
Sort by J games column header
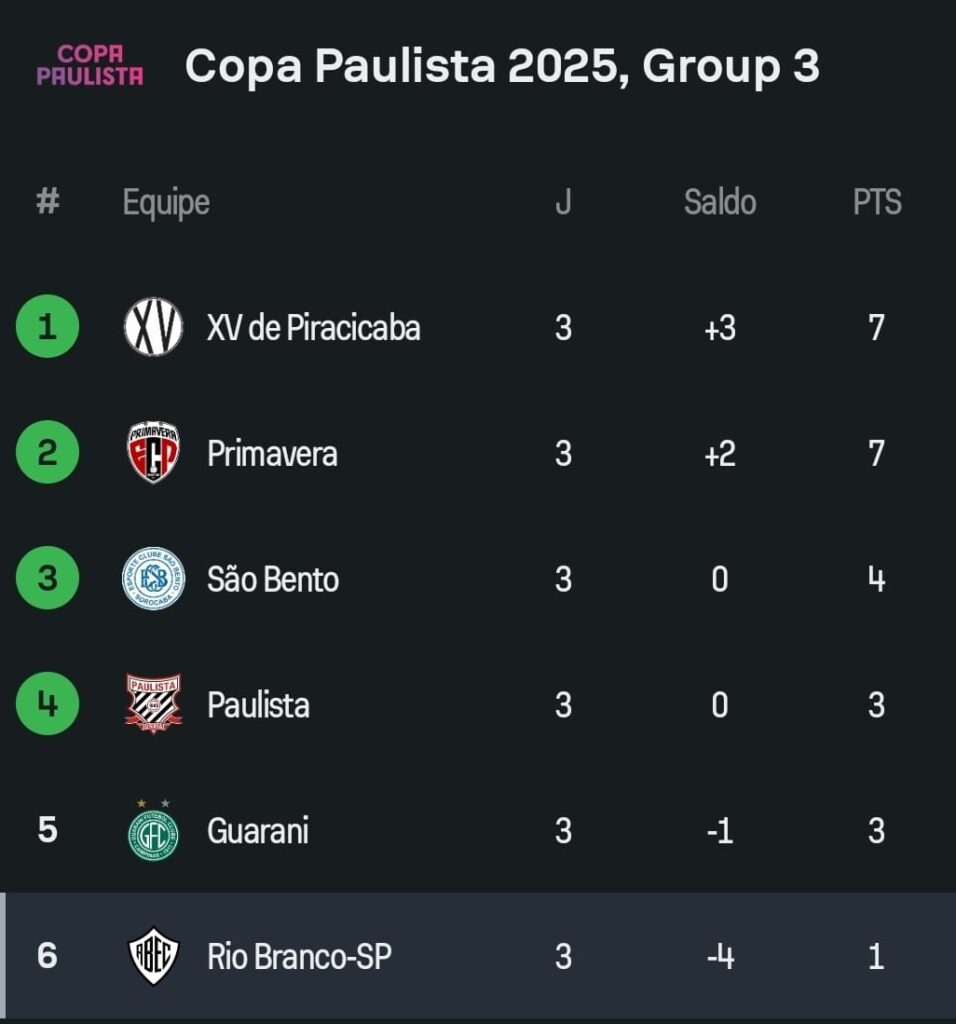tap(563, 202)
